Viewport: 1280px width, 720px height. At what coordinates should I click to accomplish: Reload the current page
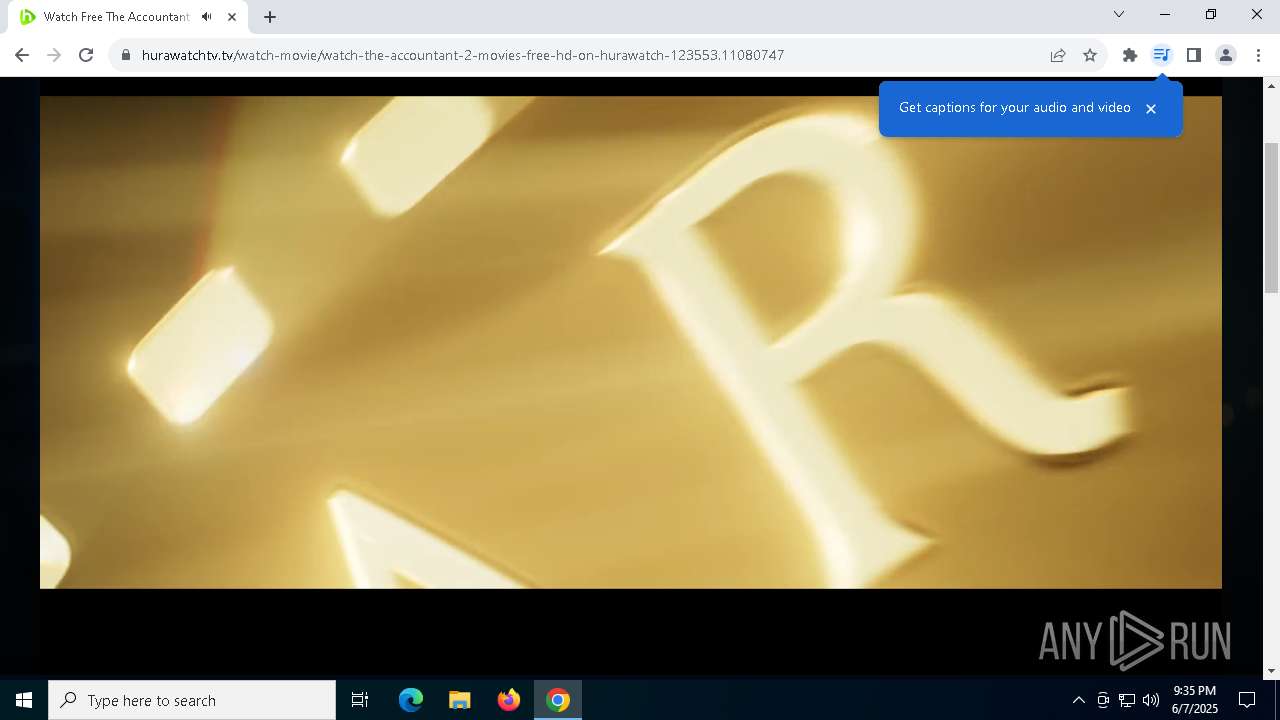(86, 55)
